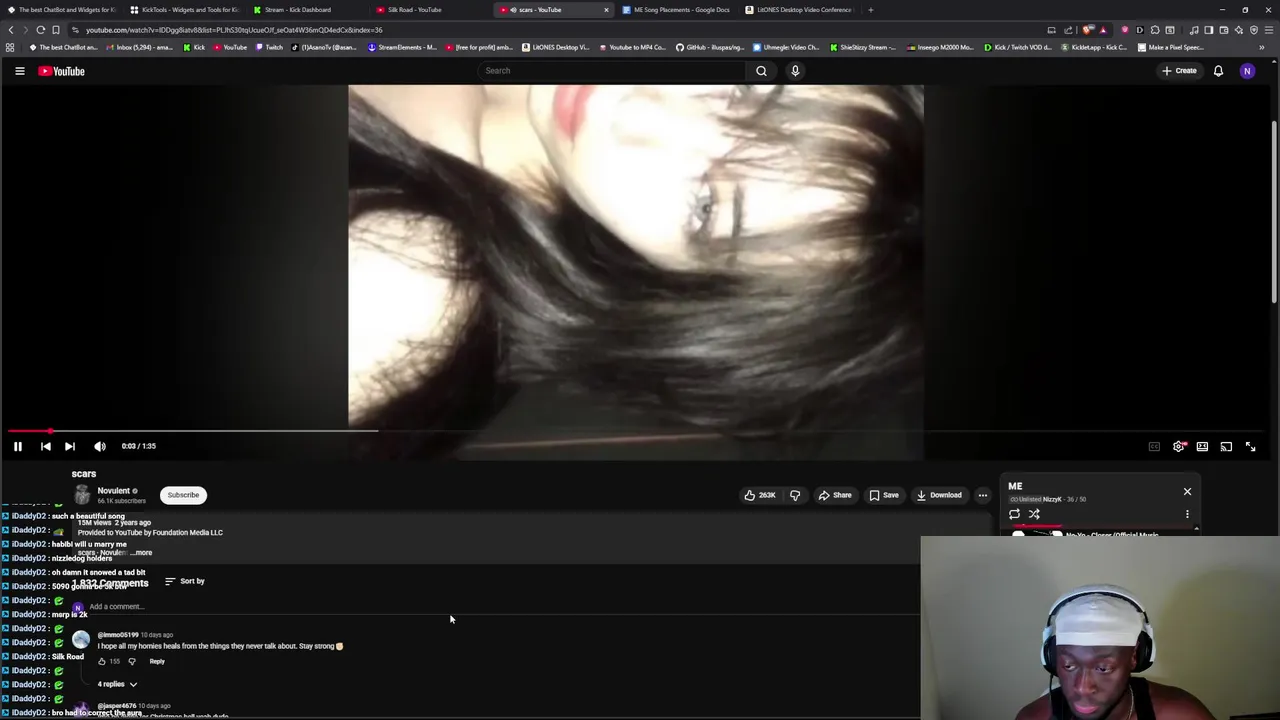
Task: Dislike the scars video
Action: [795, 495]
